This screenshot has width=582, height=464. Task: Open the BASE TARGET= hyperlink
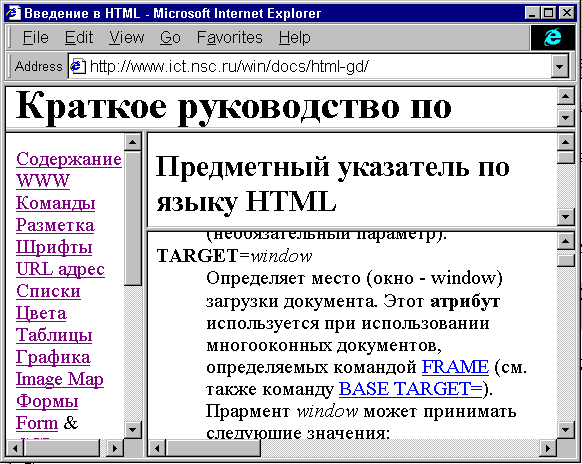click(x=411, y=389)
